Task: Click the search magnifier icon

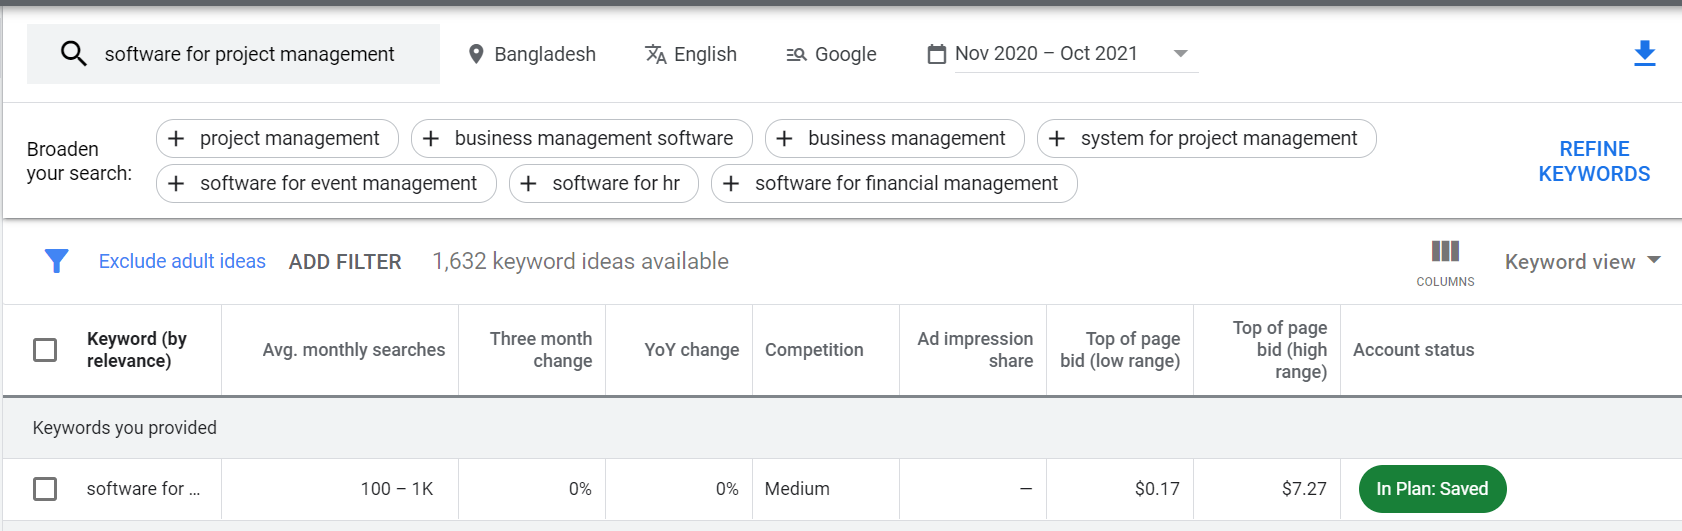Action: coord(74,54)
